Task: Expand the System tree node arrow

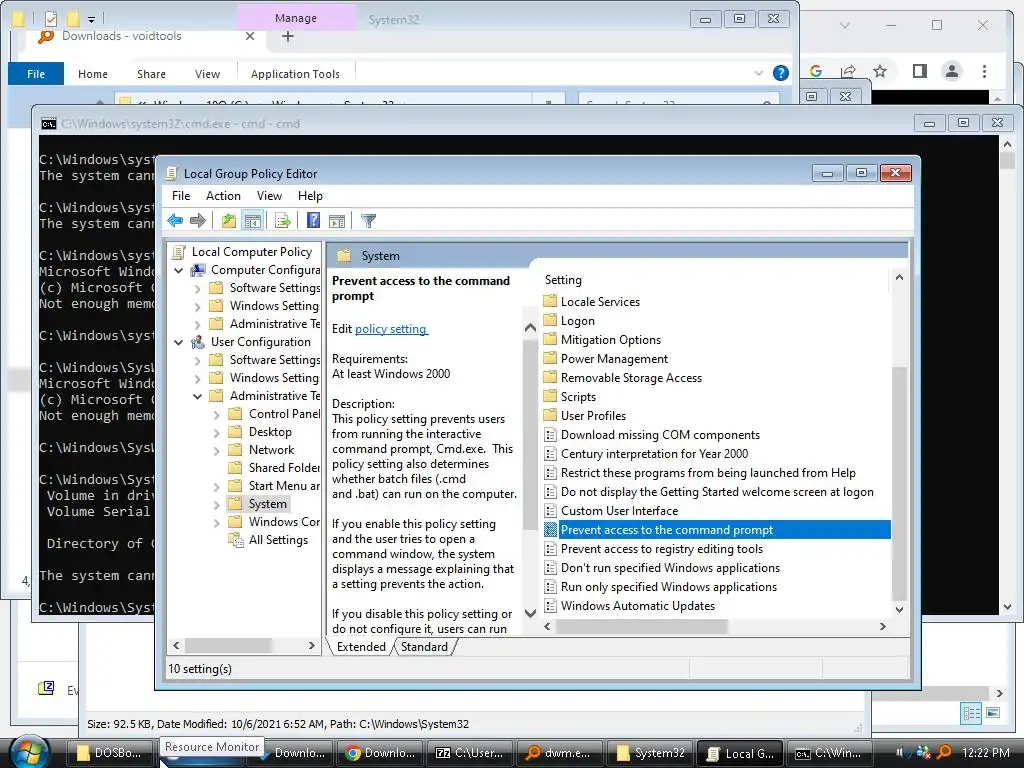Action: 217,504
